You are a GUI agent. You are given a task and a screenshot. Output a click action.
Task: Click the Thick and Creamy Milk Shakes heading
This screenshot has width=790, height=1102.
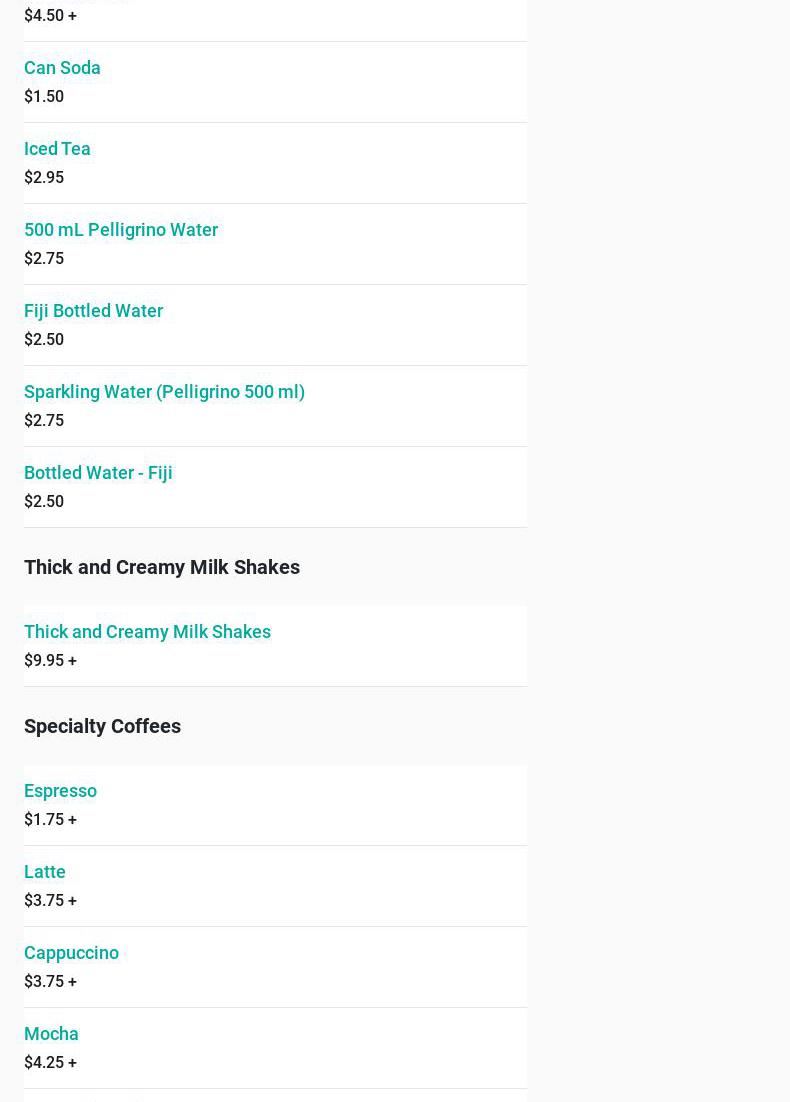coord(162,567)
